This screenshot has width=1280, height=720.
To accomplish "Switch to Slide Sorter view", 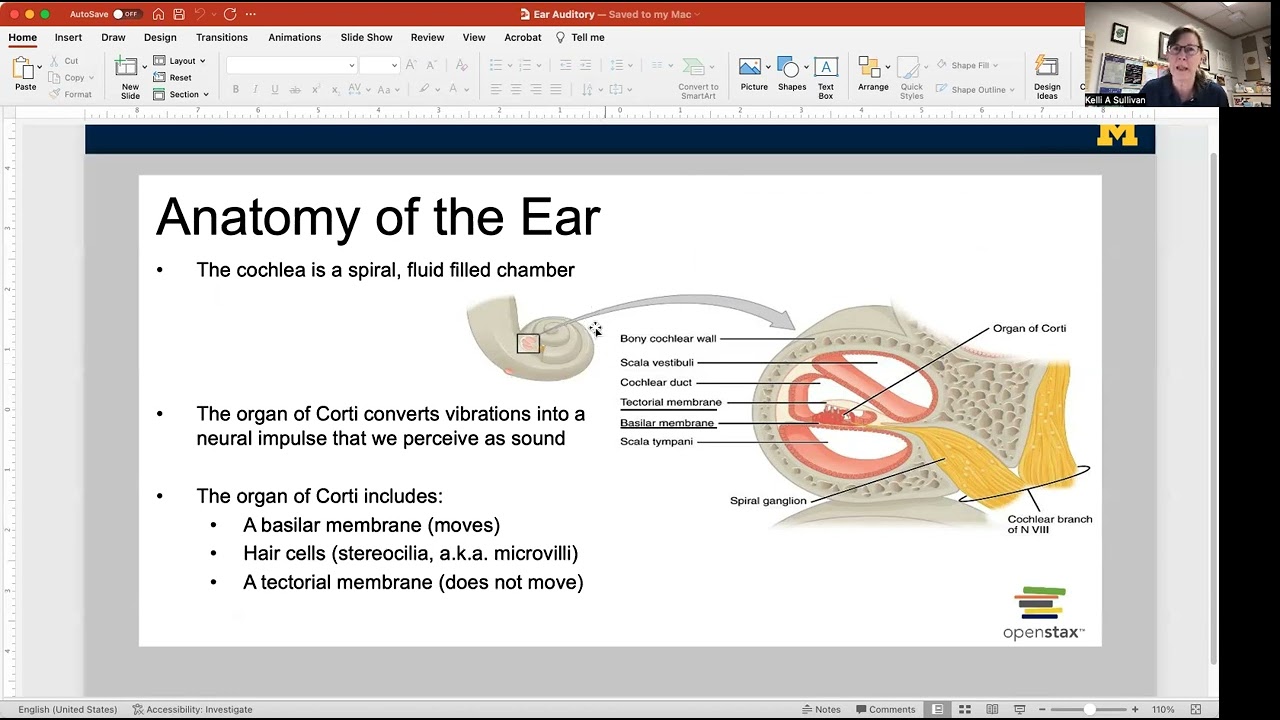I will click(965, 709).
